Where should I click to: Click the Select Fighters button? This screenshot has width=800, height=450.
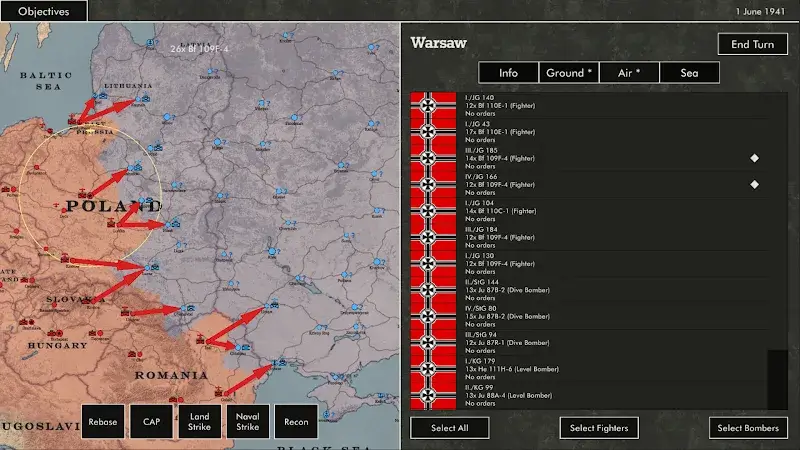598,428
